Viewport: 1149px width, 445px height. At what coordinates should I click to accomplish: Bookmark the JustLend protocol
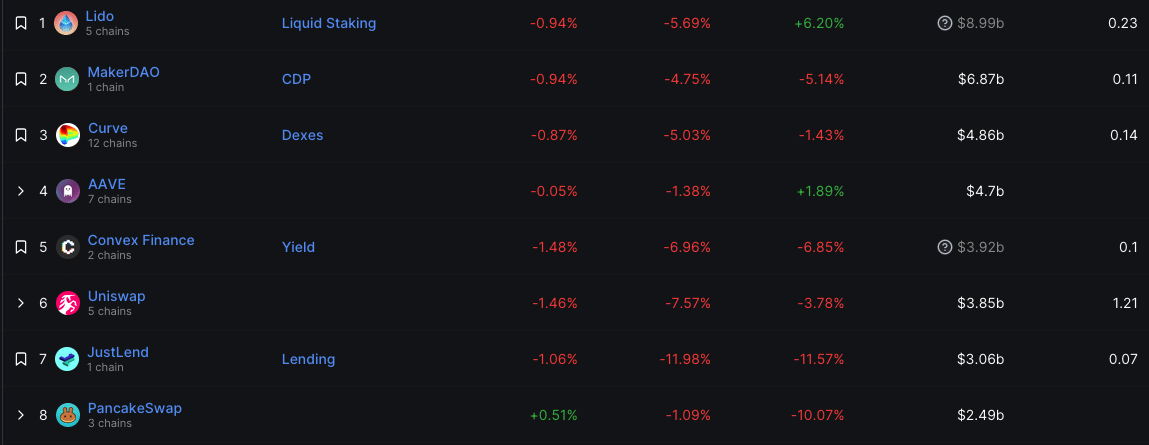click(21, 359)
